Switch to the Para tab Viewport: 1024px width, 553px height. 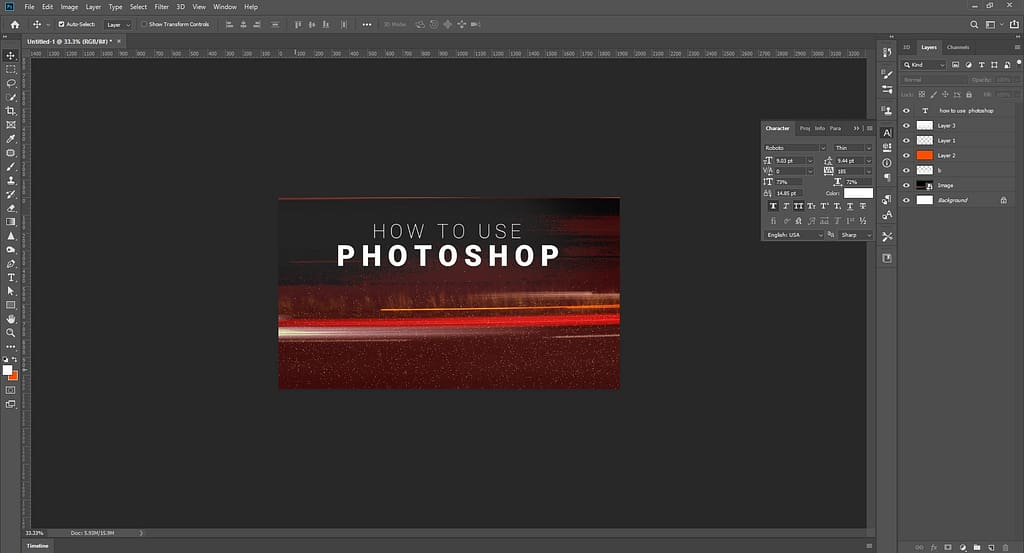point(835,128)
